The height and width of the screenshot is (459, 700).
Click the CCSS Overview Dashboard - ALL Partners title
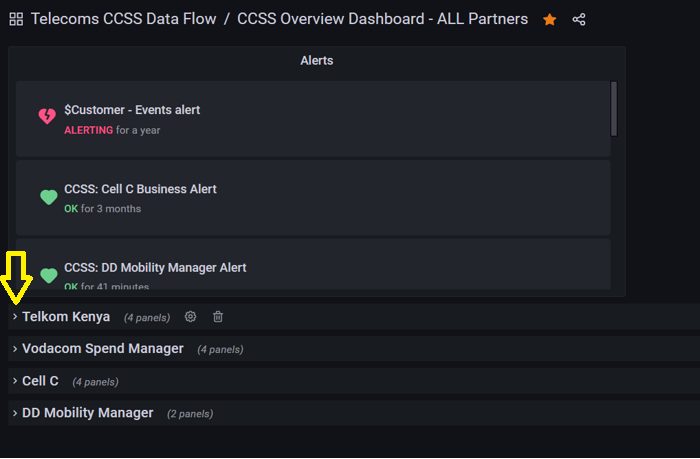(383, 19)
